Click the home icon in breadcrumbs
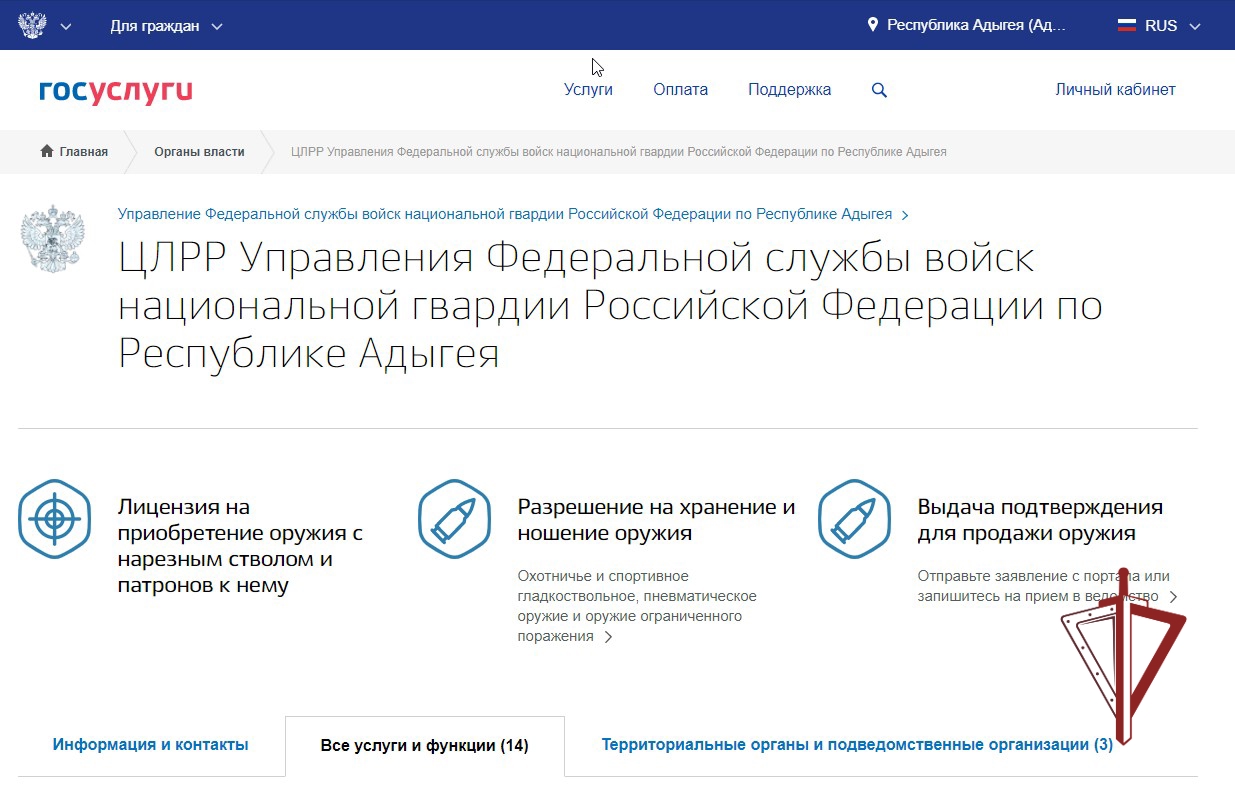The height and width of the screenshot is (797, 1235). click(x=46, y=152)
